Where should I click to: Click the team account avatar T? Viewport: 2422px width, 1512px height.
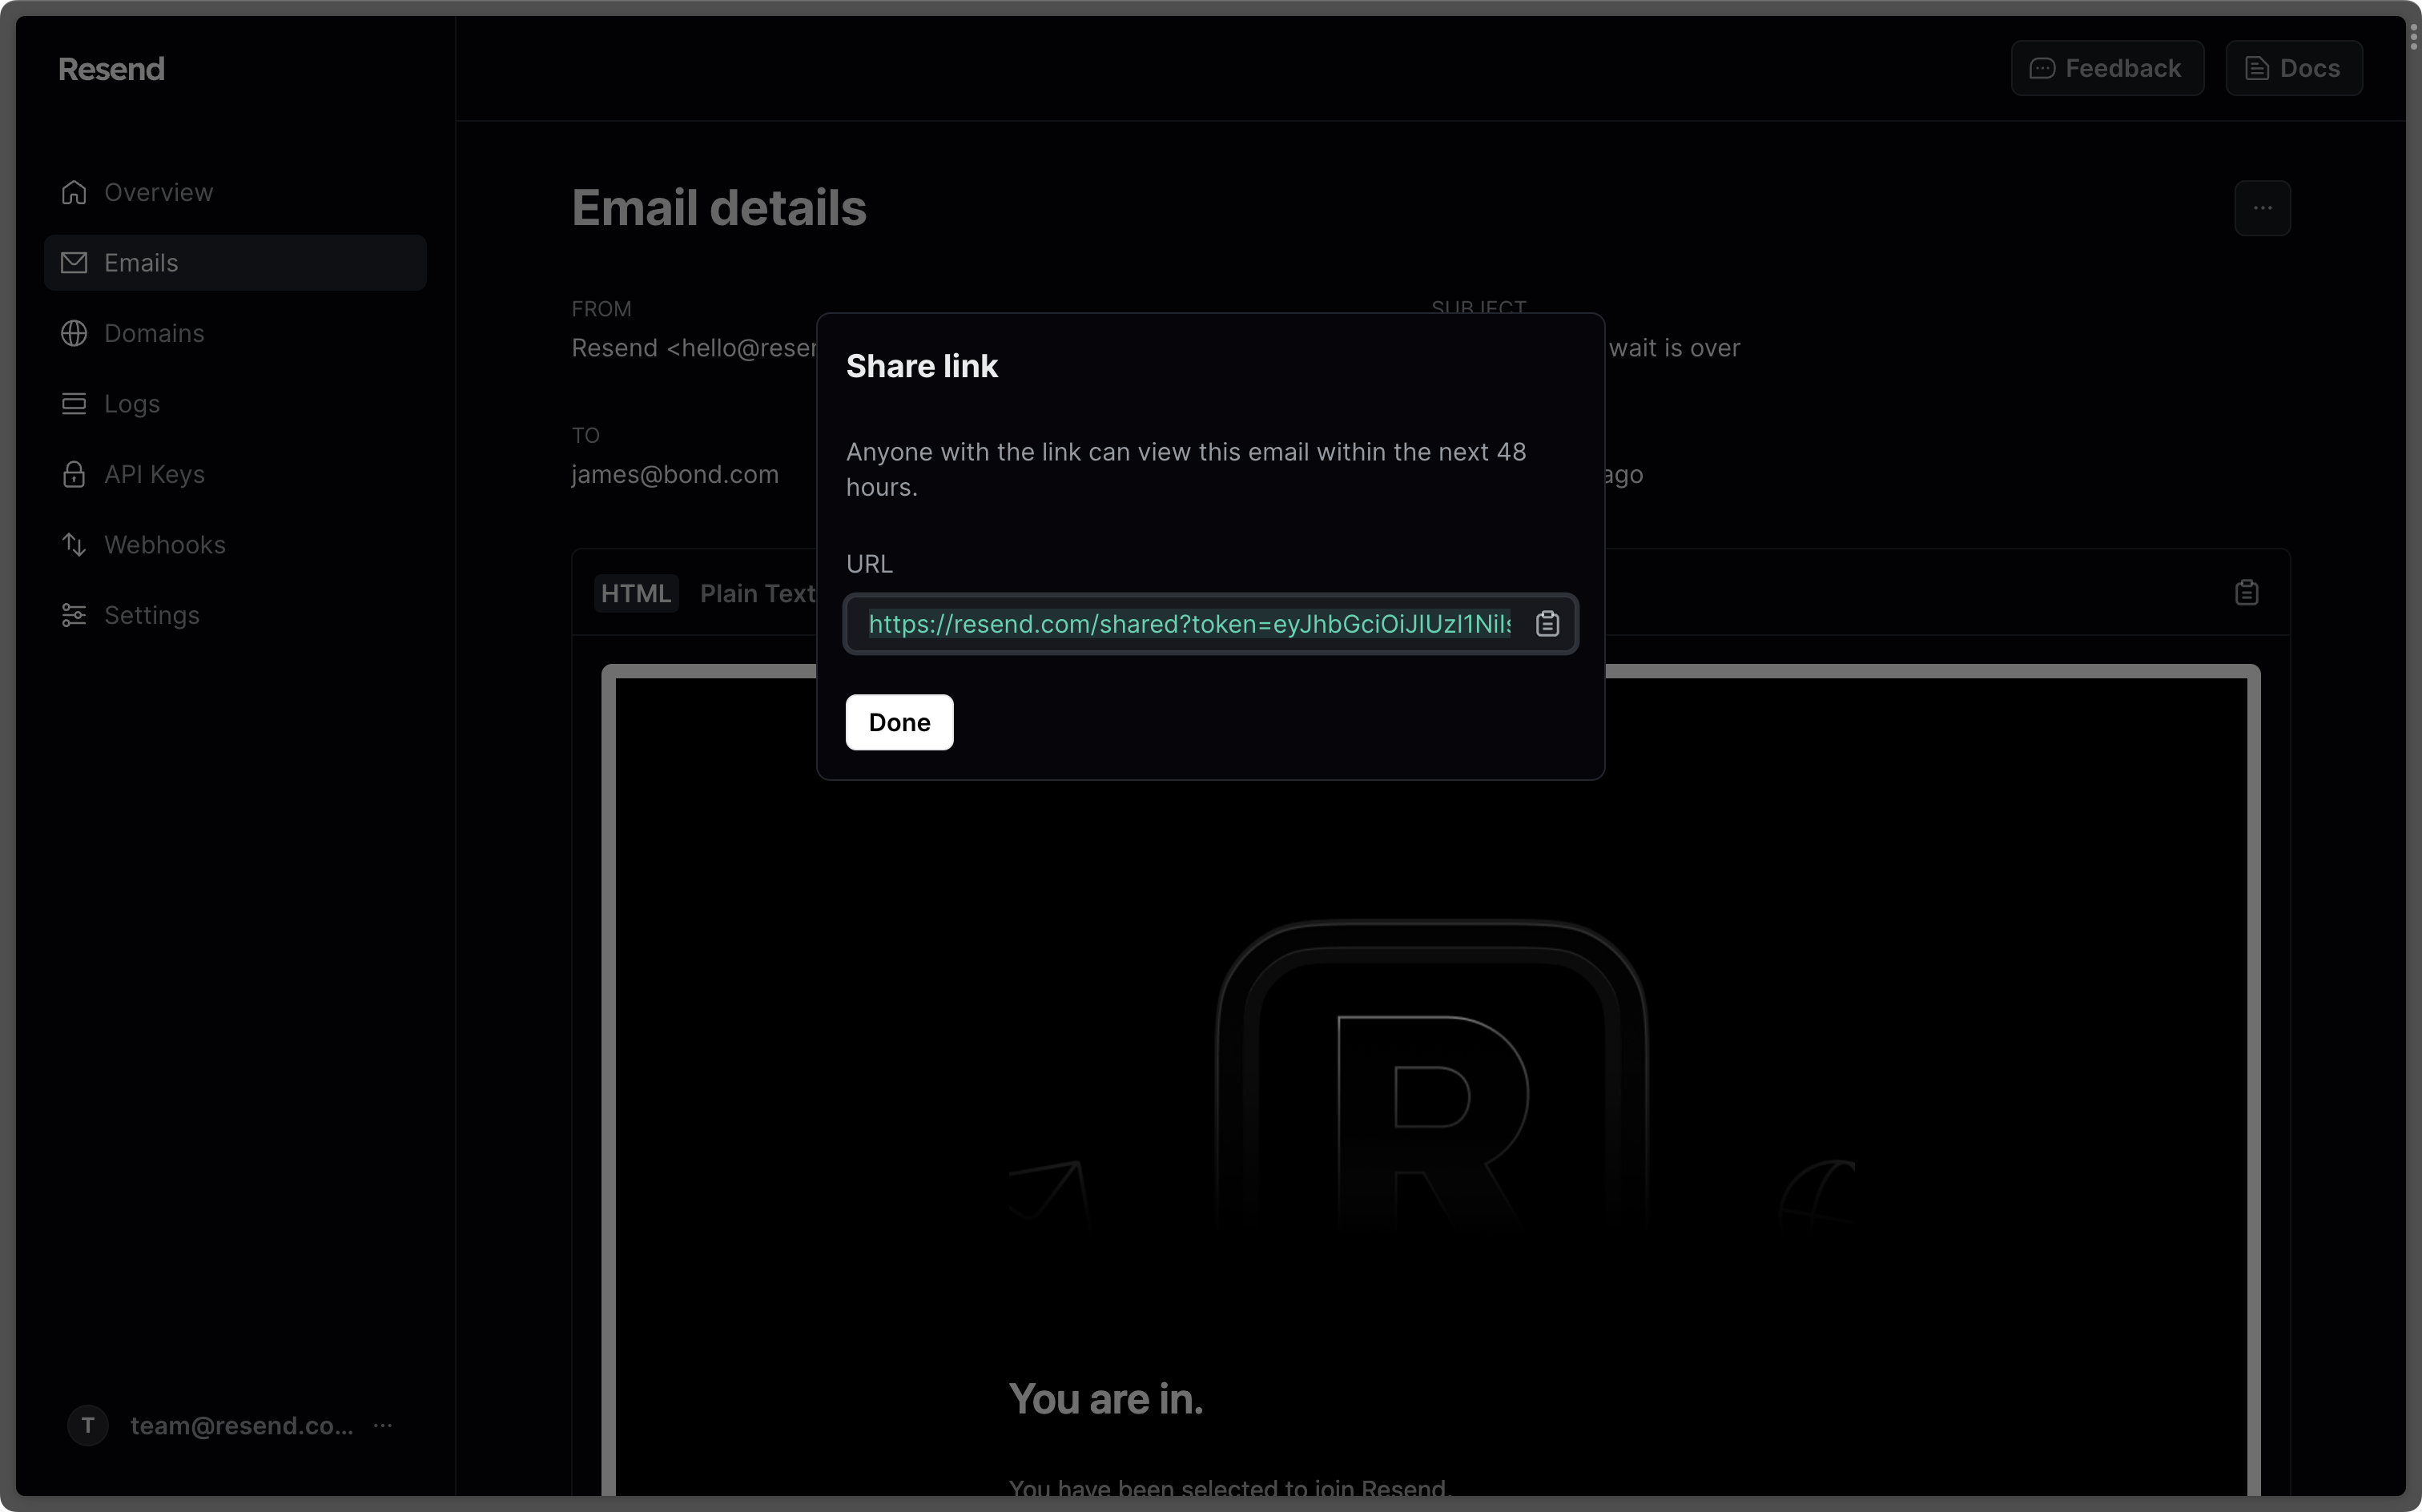click(x=88, y=1425)
